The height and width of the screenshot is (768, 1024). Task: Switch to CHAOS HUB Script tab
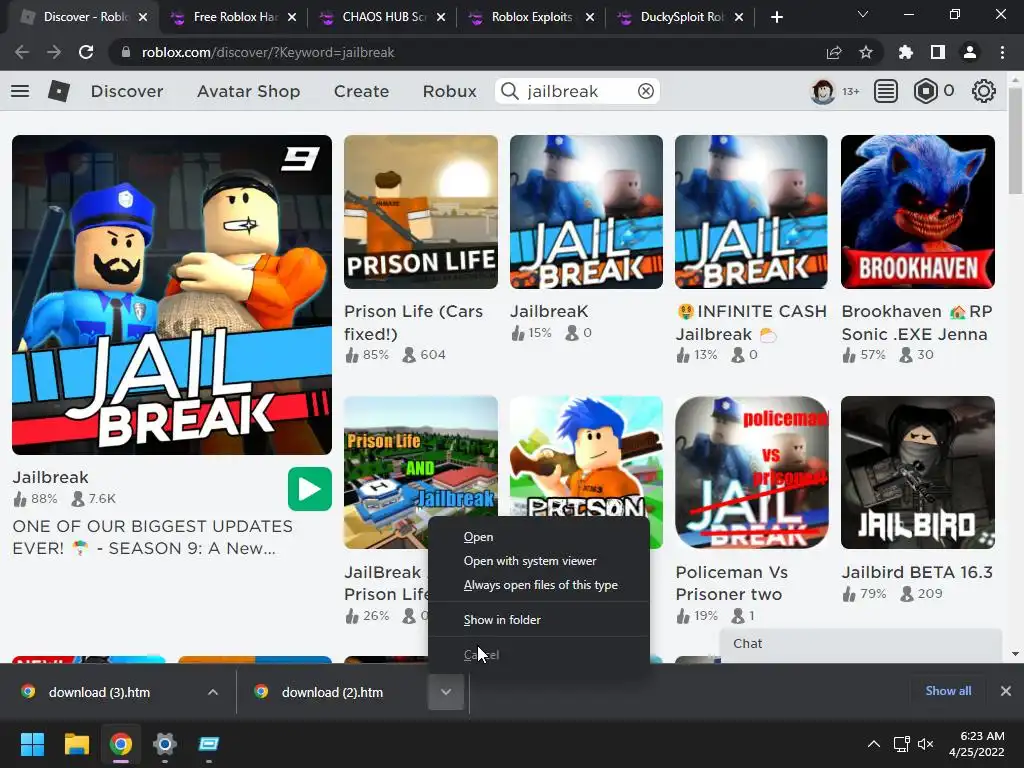pos(374,17)
